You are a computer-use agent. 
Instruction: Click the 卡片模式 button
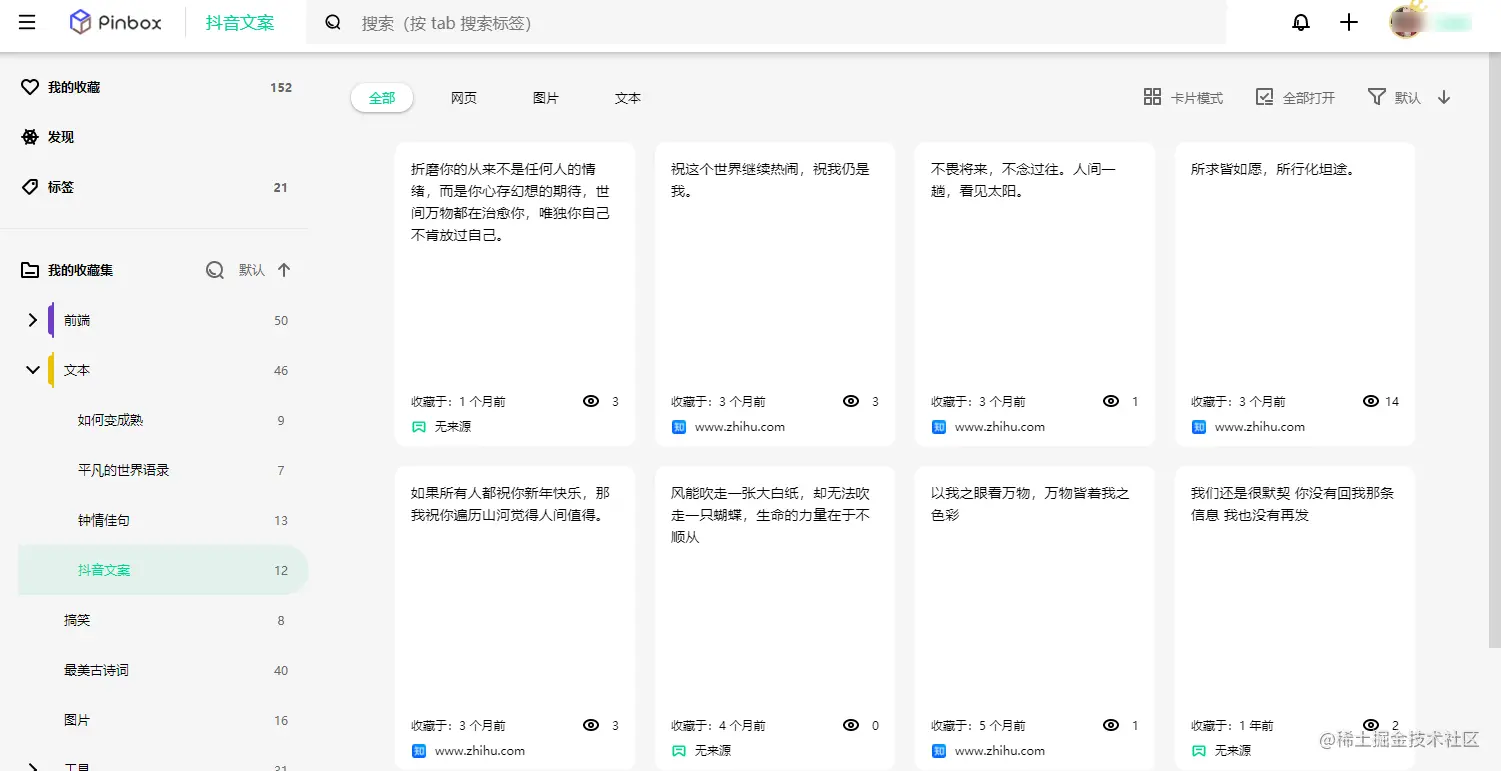coord(1183,97)
